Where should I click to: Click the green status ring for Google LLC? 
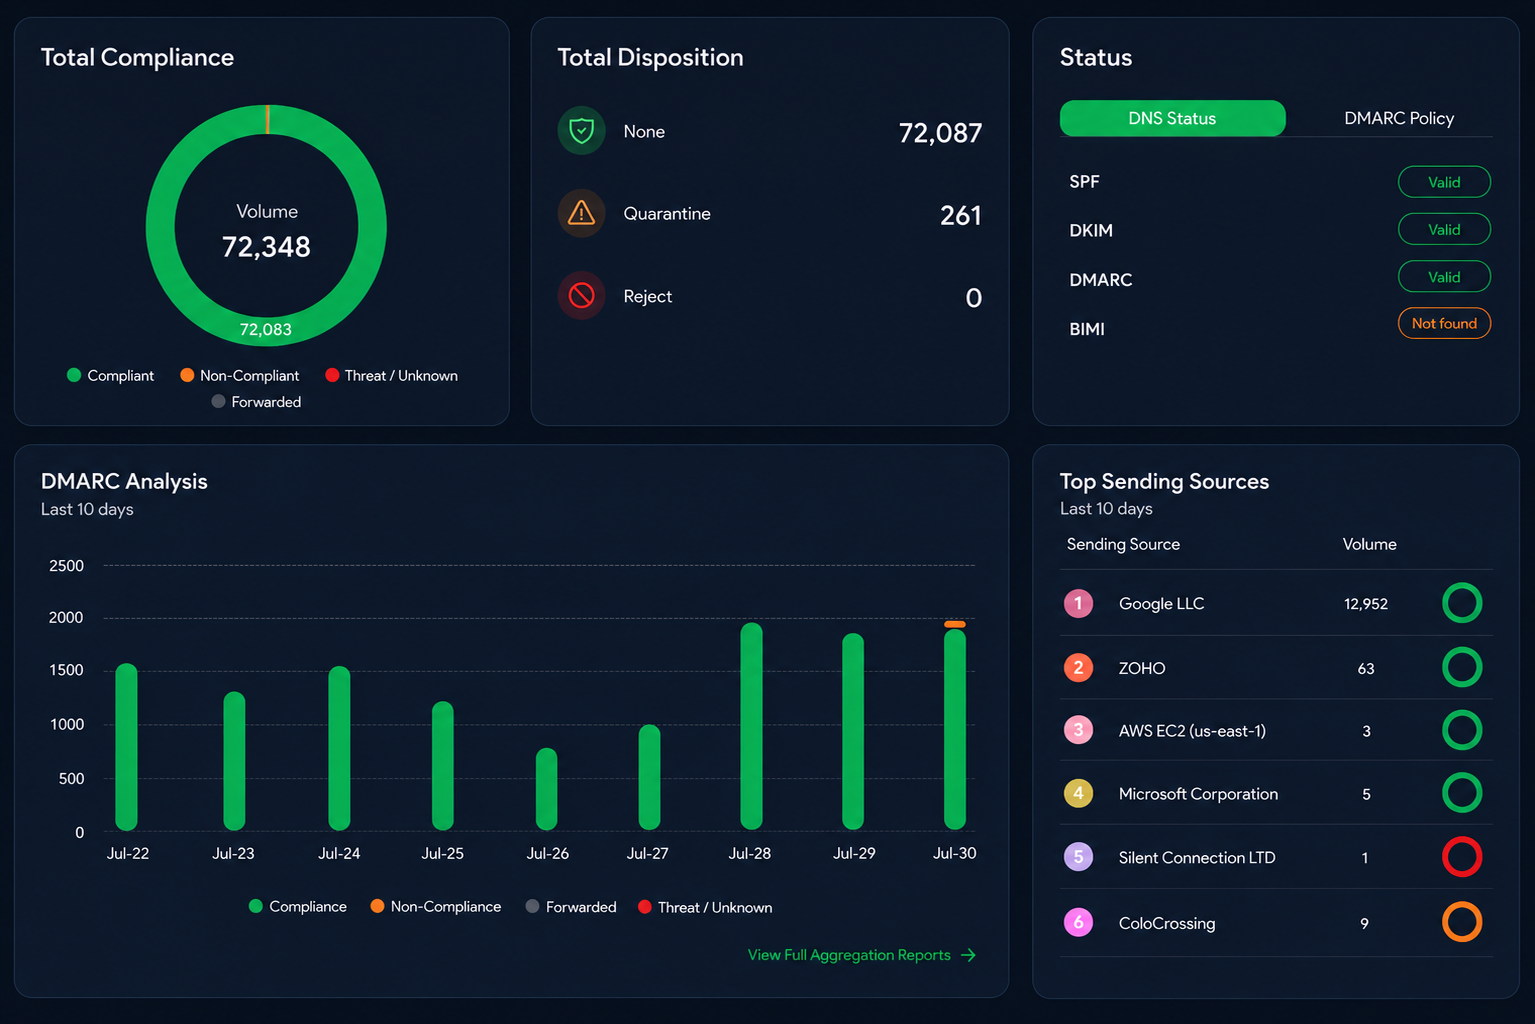[x=1462, y=603]
